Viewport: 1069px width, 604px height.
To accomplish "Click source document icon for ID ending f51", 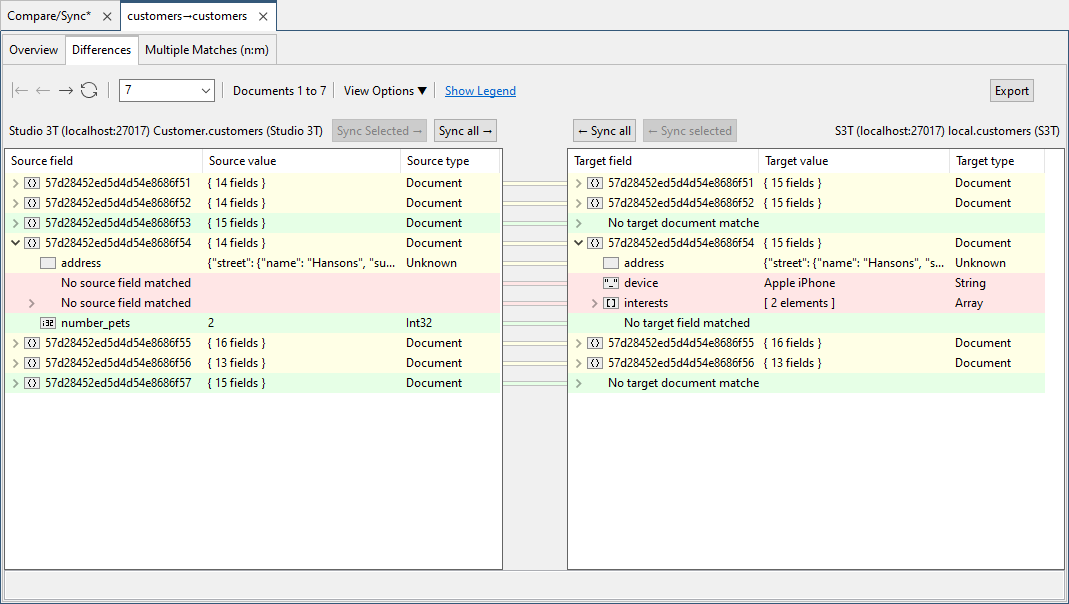I will [32, 183].
